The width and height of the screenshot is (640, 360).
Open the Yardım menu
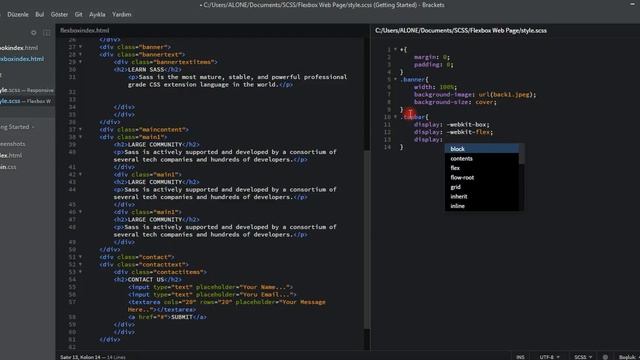[x=122, y=14]
